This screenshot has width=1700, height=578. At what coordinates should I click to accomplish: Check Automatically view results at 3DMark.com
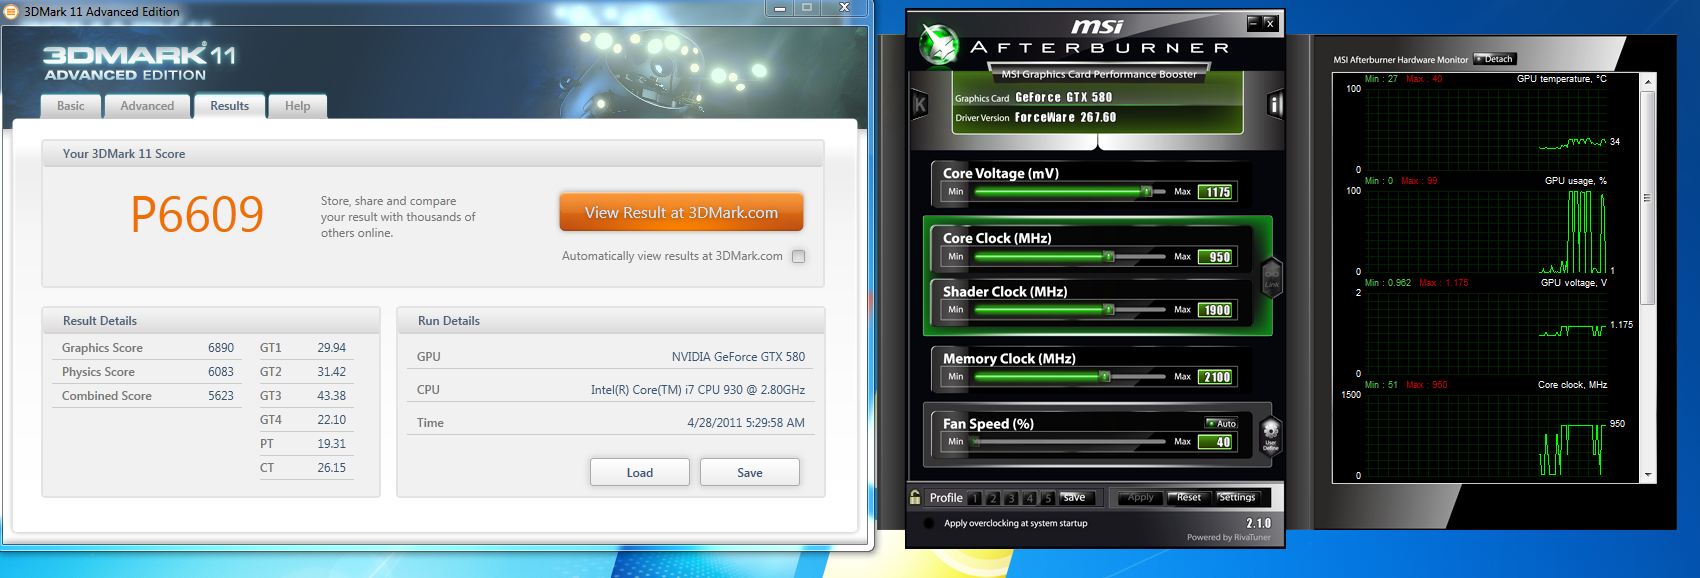point(798,256)
